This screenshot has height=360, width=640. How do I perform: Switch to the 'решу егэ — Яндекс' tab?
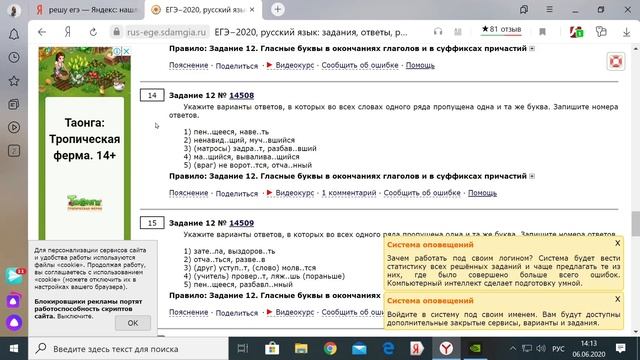coord(87,10)
